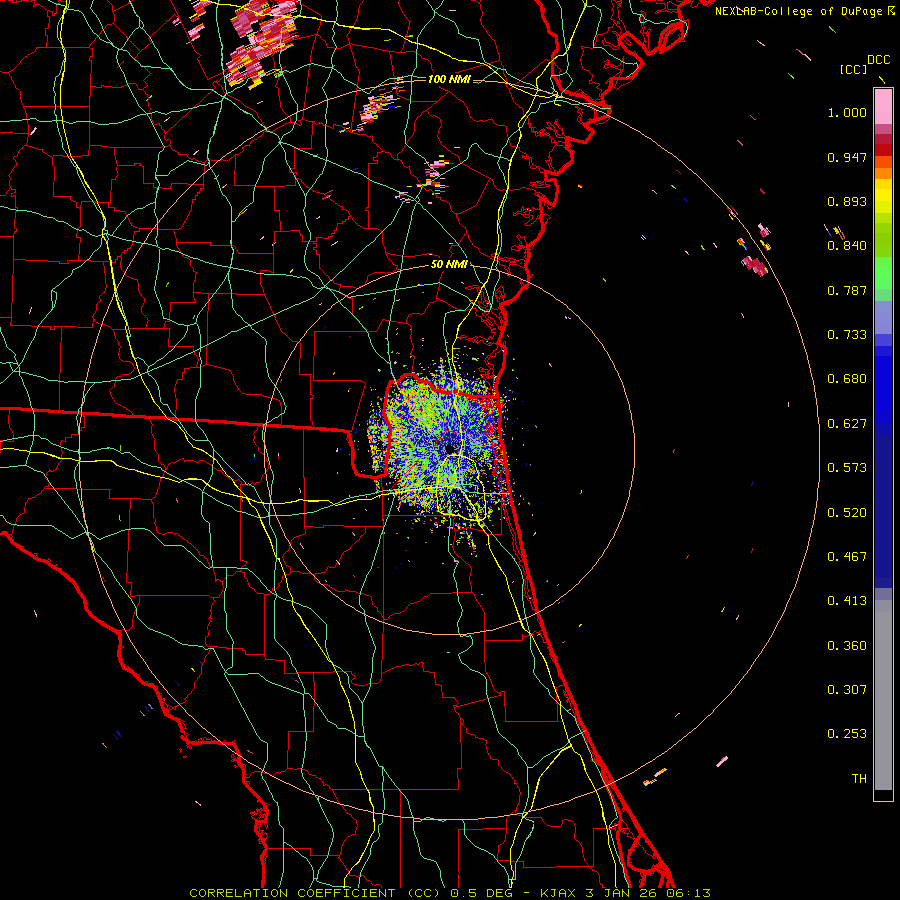Click the Correlation Coefficient caption at bottom
Image resolution: width=900 pixels, height=900 pixels.
tap(450, 893)
